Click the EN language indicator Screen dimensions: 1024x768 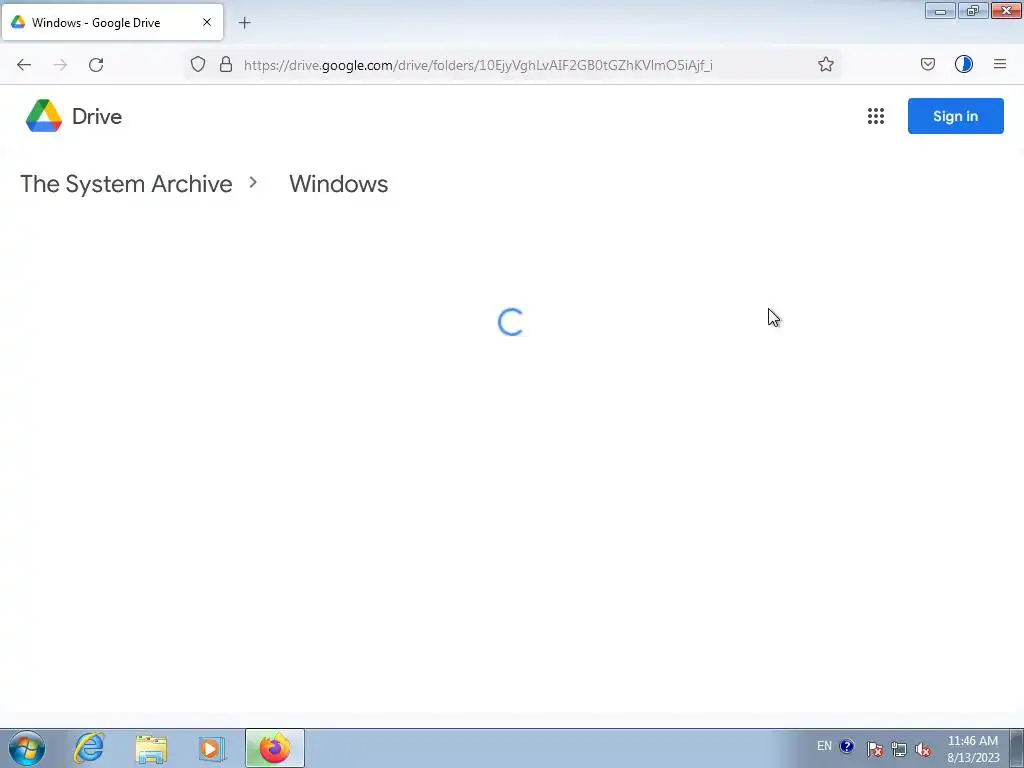pos(824,746)
